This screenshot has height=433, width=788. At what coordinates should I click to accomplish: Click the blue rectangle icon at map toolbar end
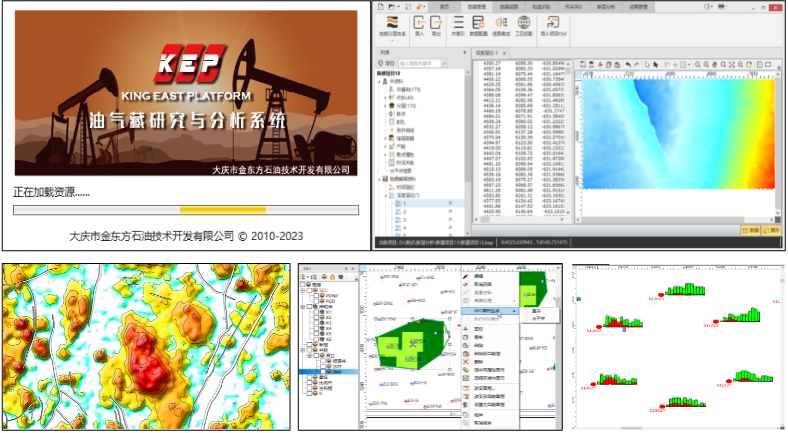768,65
